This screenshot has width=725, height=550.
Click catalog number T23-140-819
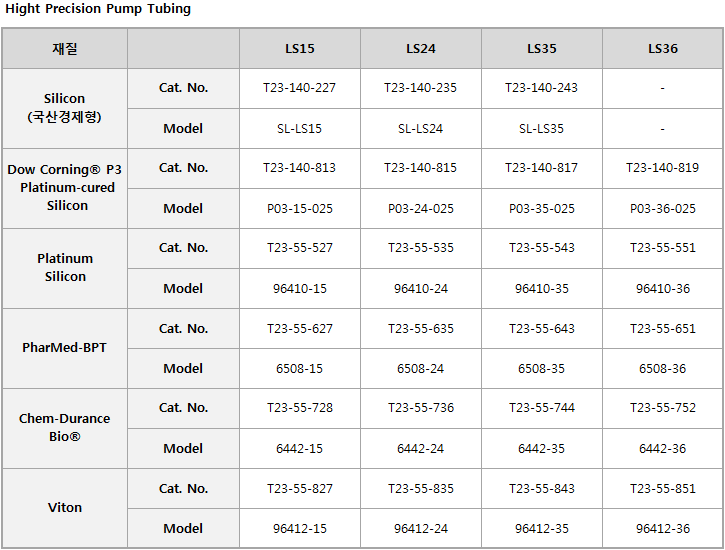663,168
